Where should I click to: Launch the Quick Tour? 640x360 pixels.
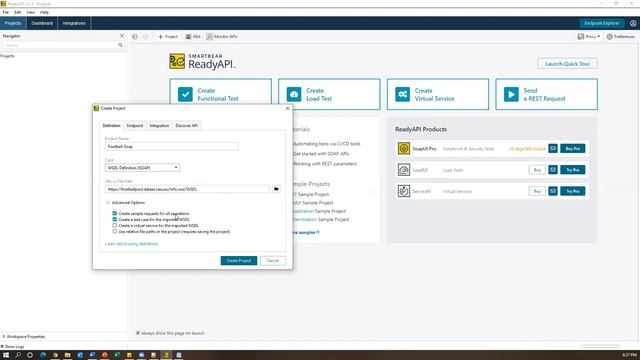(x=567, y=64)
